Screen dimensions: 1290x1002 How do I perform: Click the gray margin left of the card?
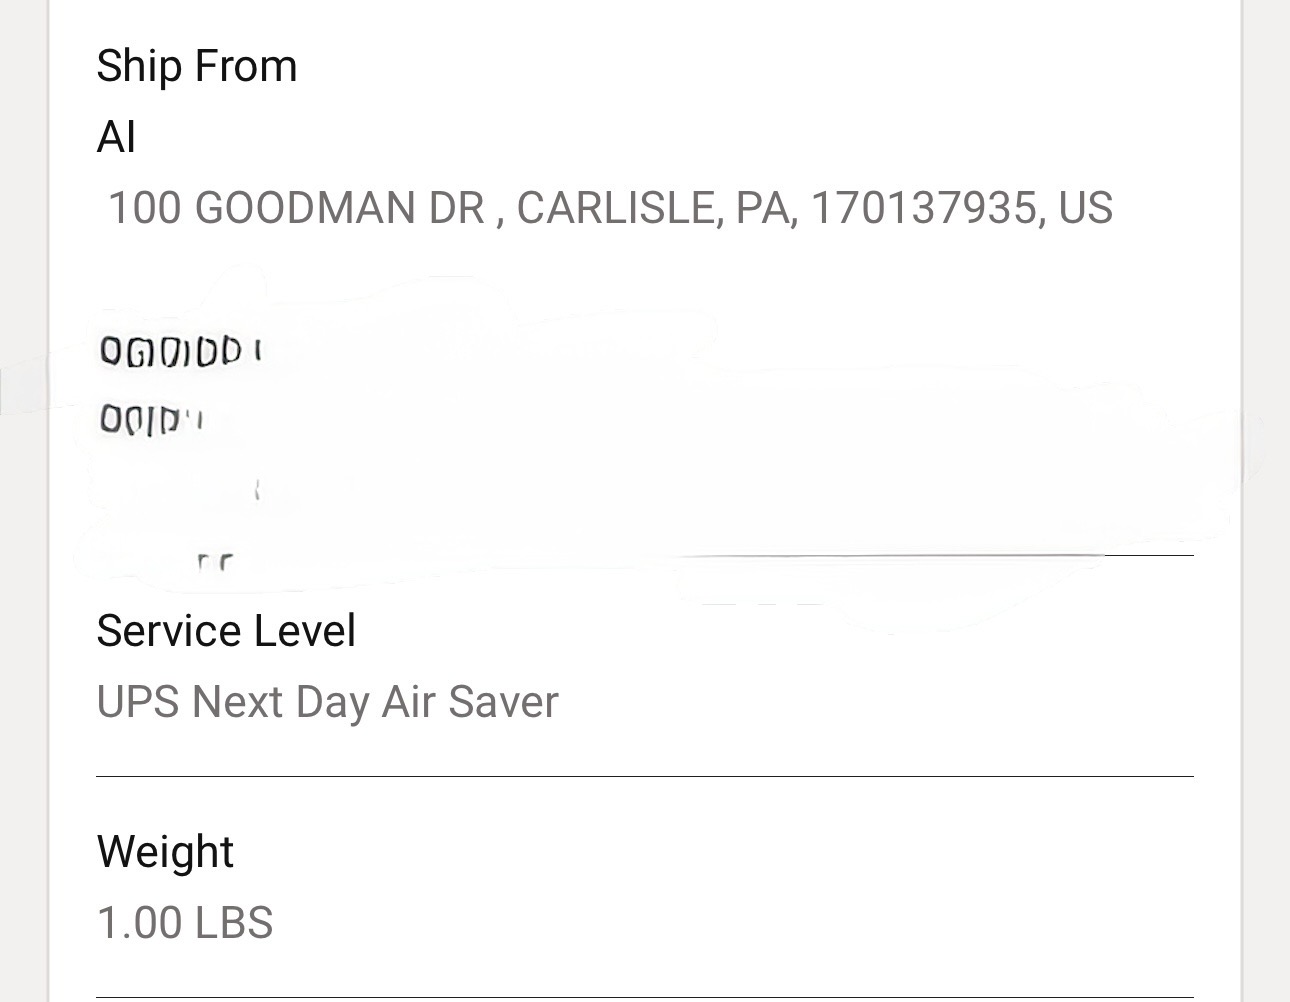click(x=22, y=700)
